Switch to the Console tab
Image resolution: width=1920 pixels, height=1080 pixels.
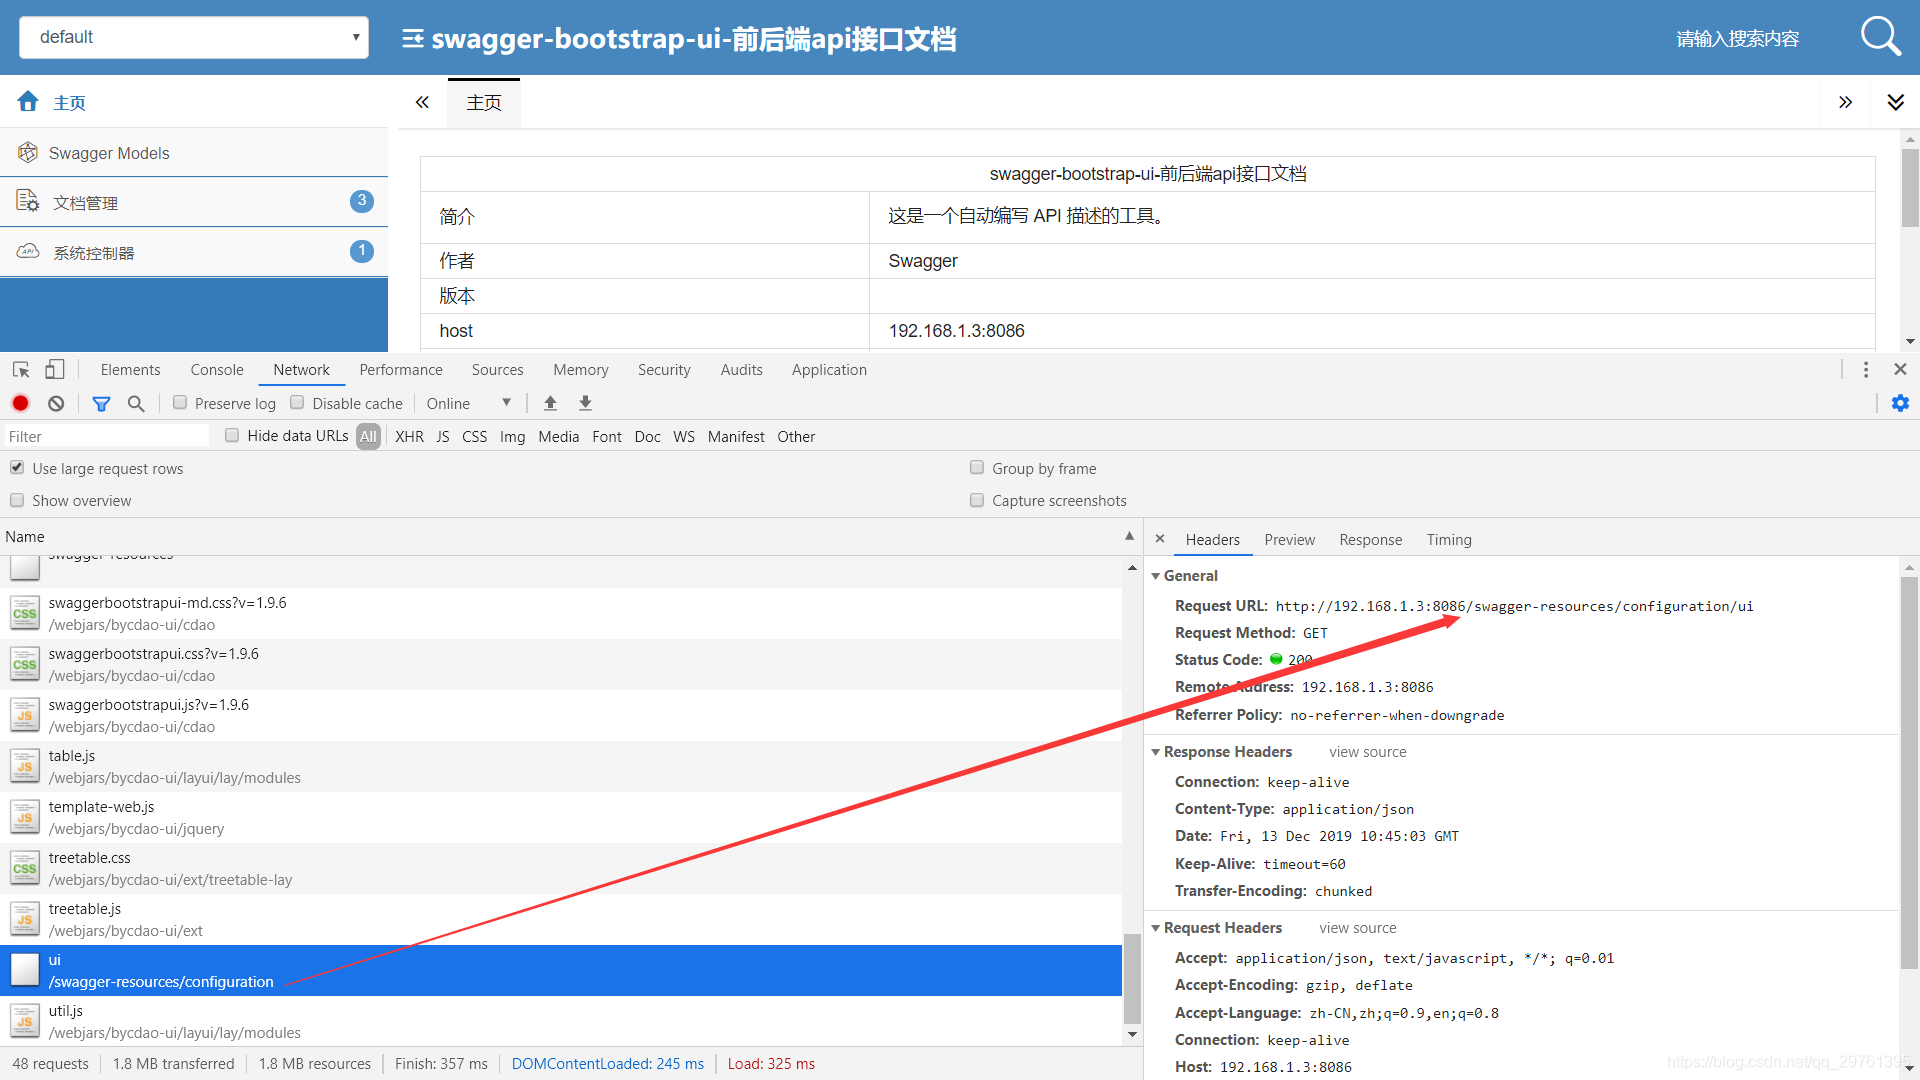pos(217,370)
